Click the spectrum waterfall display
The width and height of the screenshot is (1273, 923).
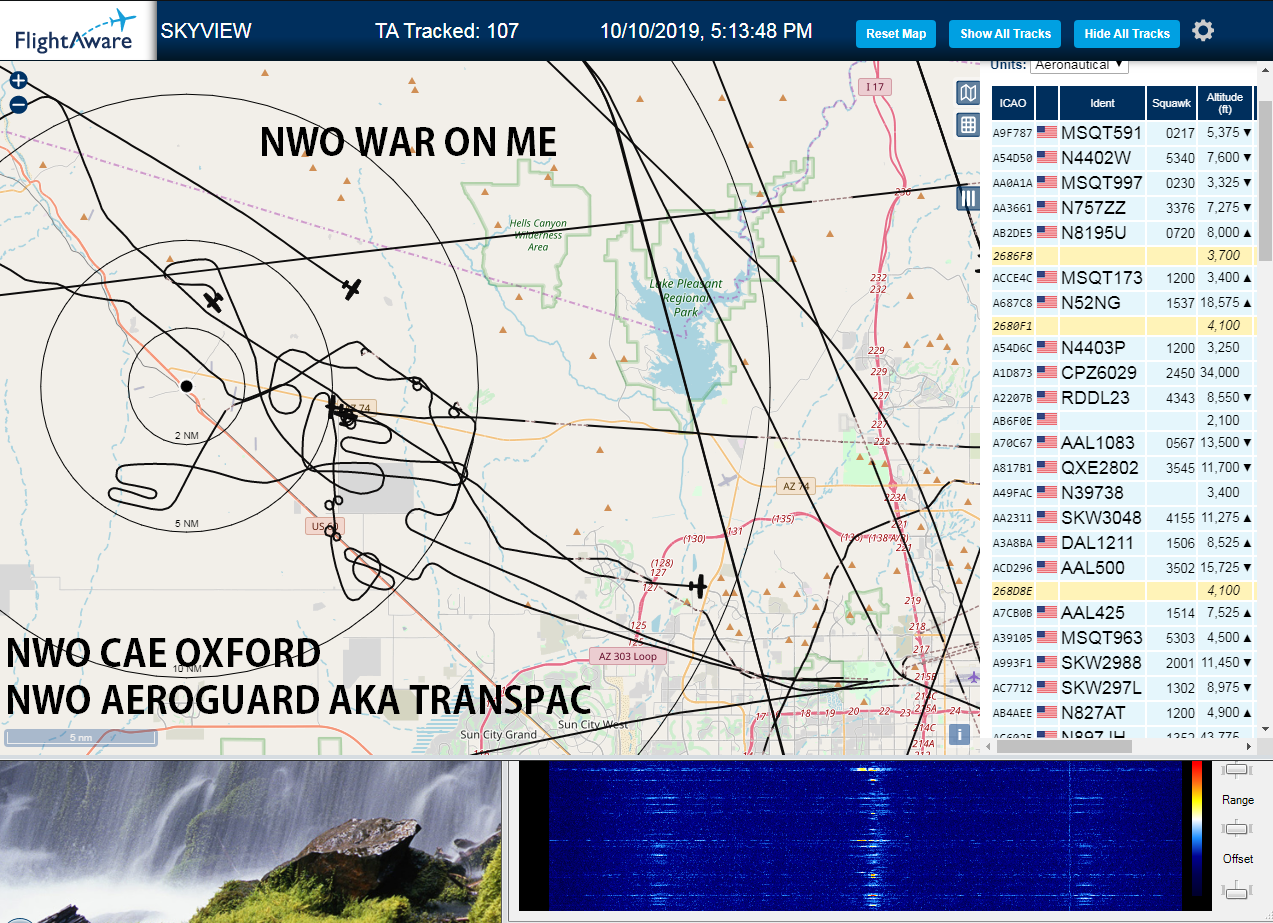(x=865, y=837)
